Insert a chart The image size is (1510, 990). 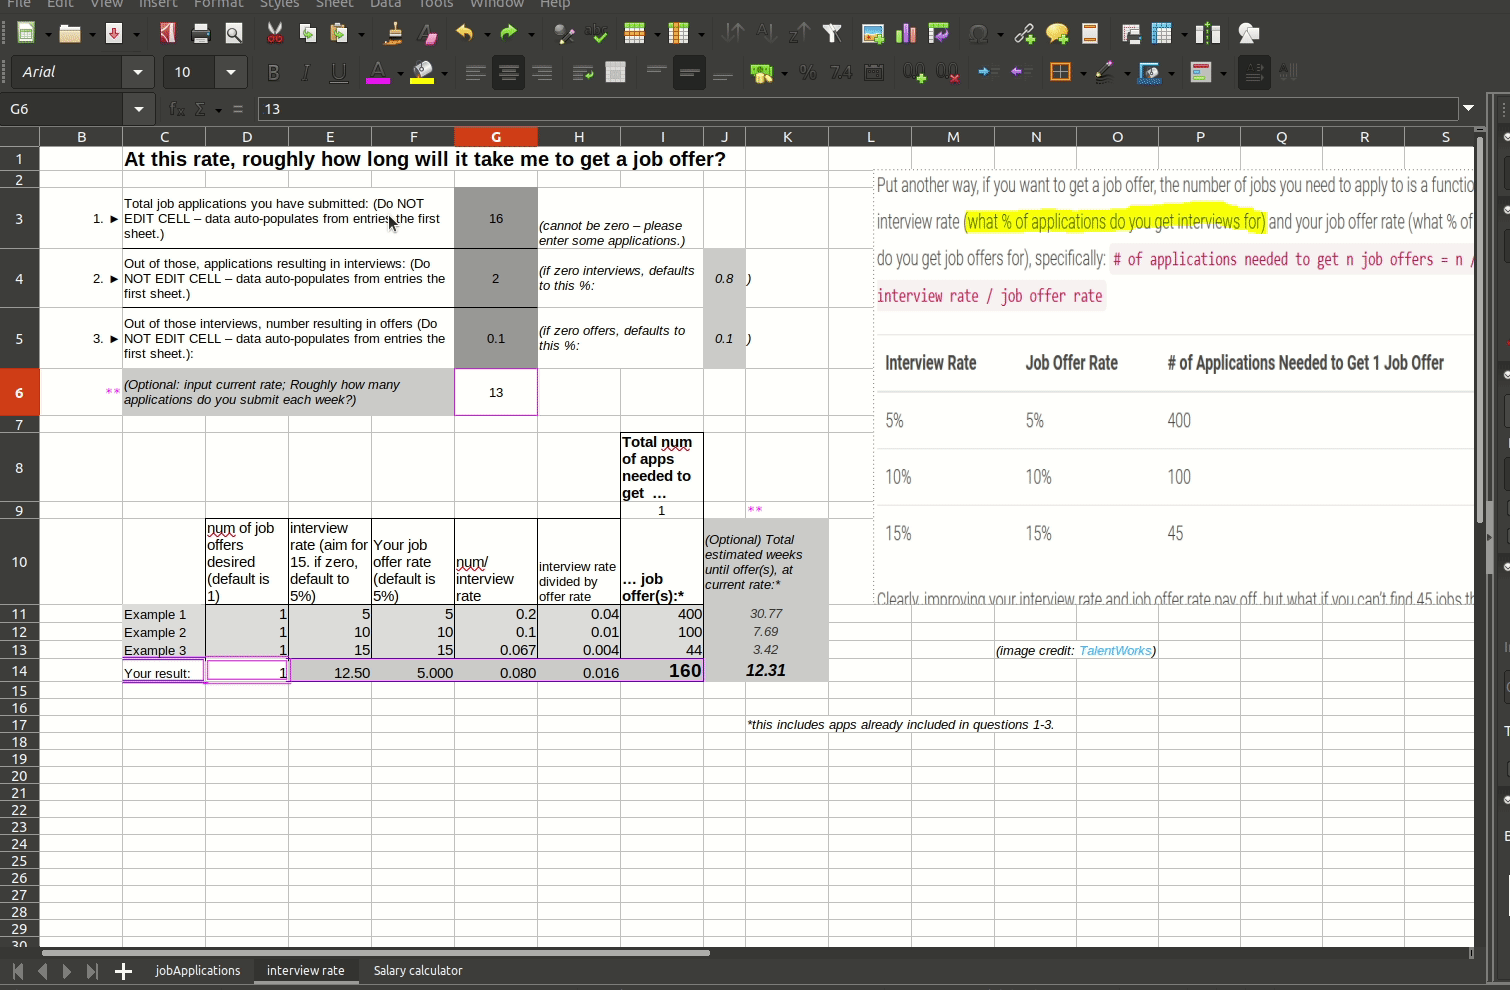(906, 34)
